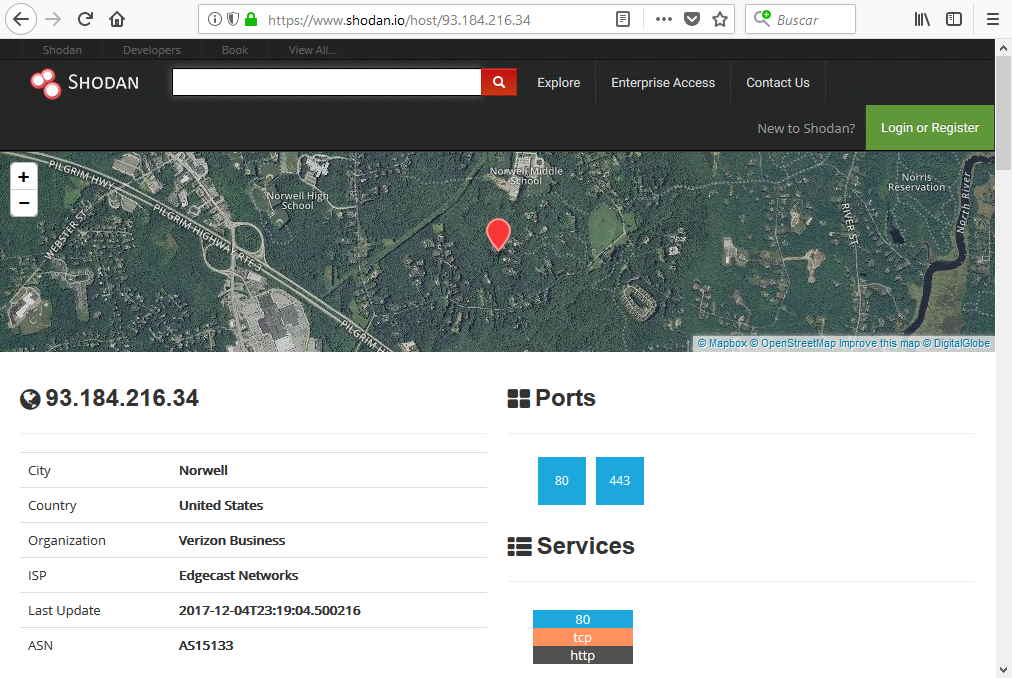1012x678 pixels.
Task: Show the browser sidebar
Action: point(954,19)
